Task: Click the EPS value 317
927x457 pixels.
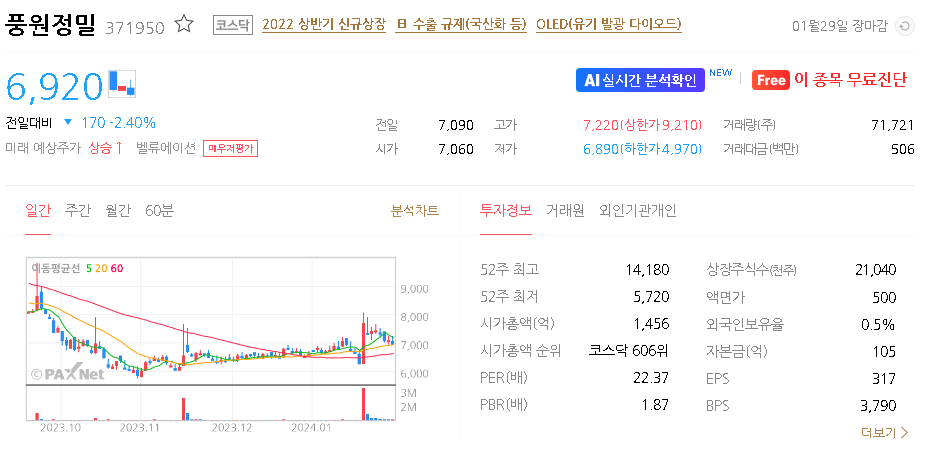Action: click(884, 378)
